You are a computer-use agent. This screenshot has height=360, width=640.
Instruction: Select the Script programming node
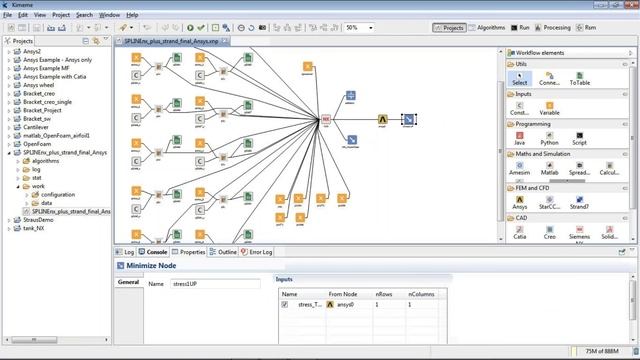click(579, 139)
